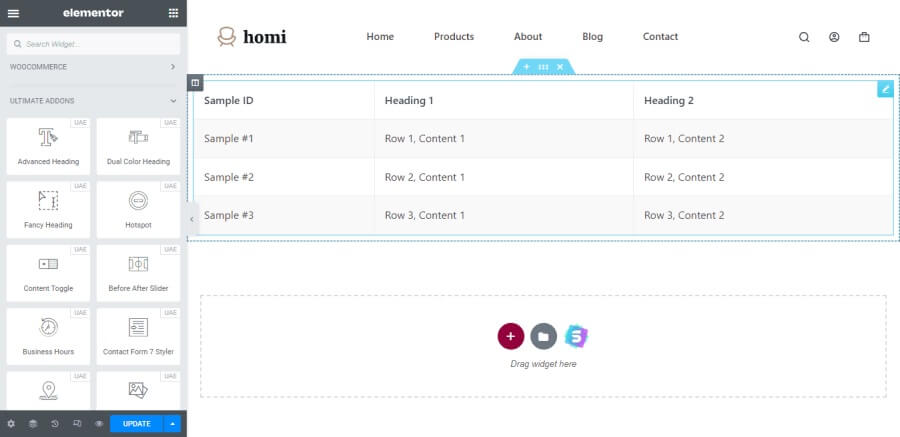
Task: Click the Row 2, Content 1 cell
Action: 504,177
